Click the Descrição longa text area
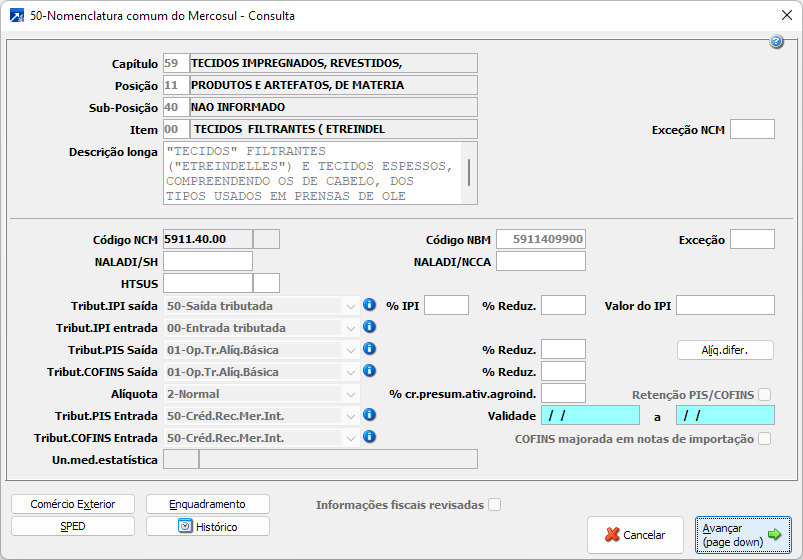 pos(312,173)
